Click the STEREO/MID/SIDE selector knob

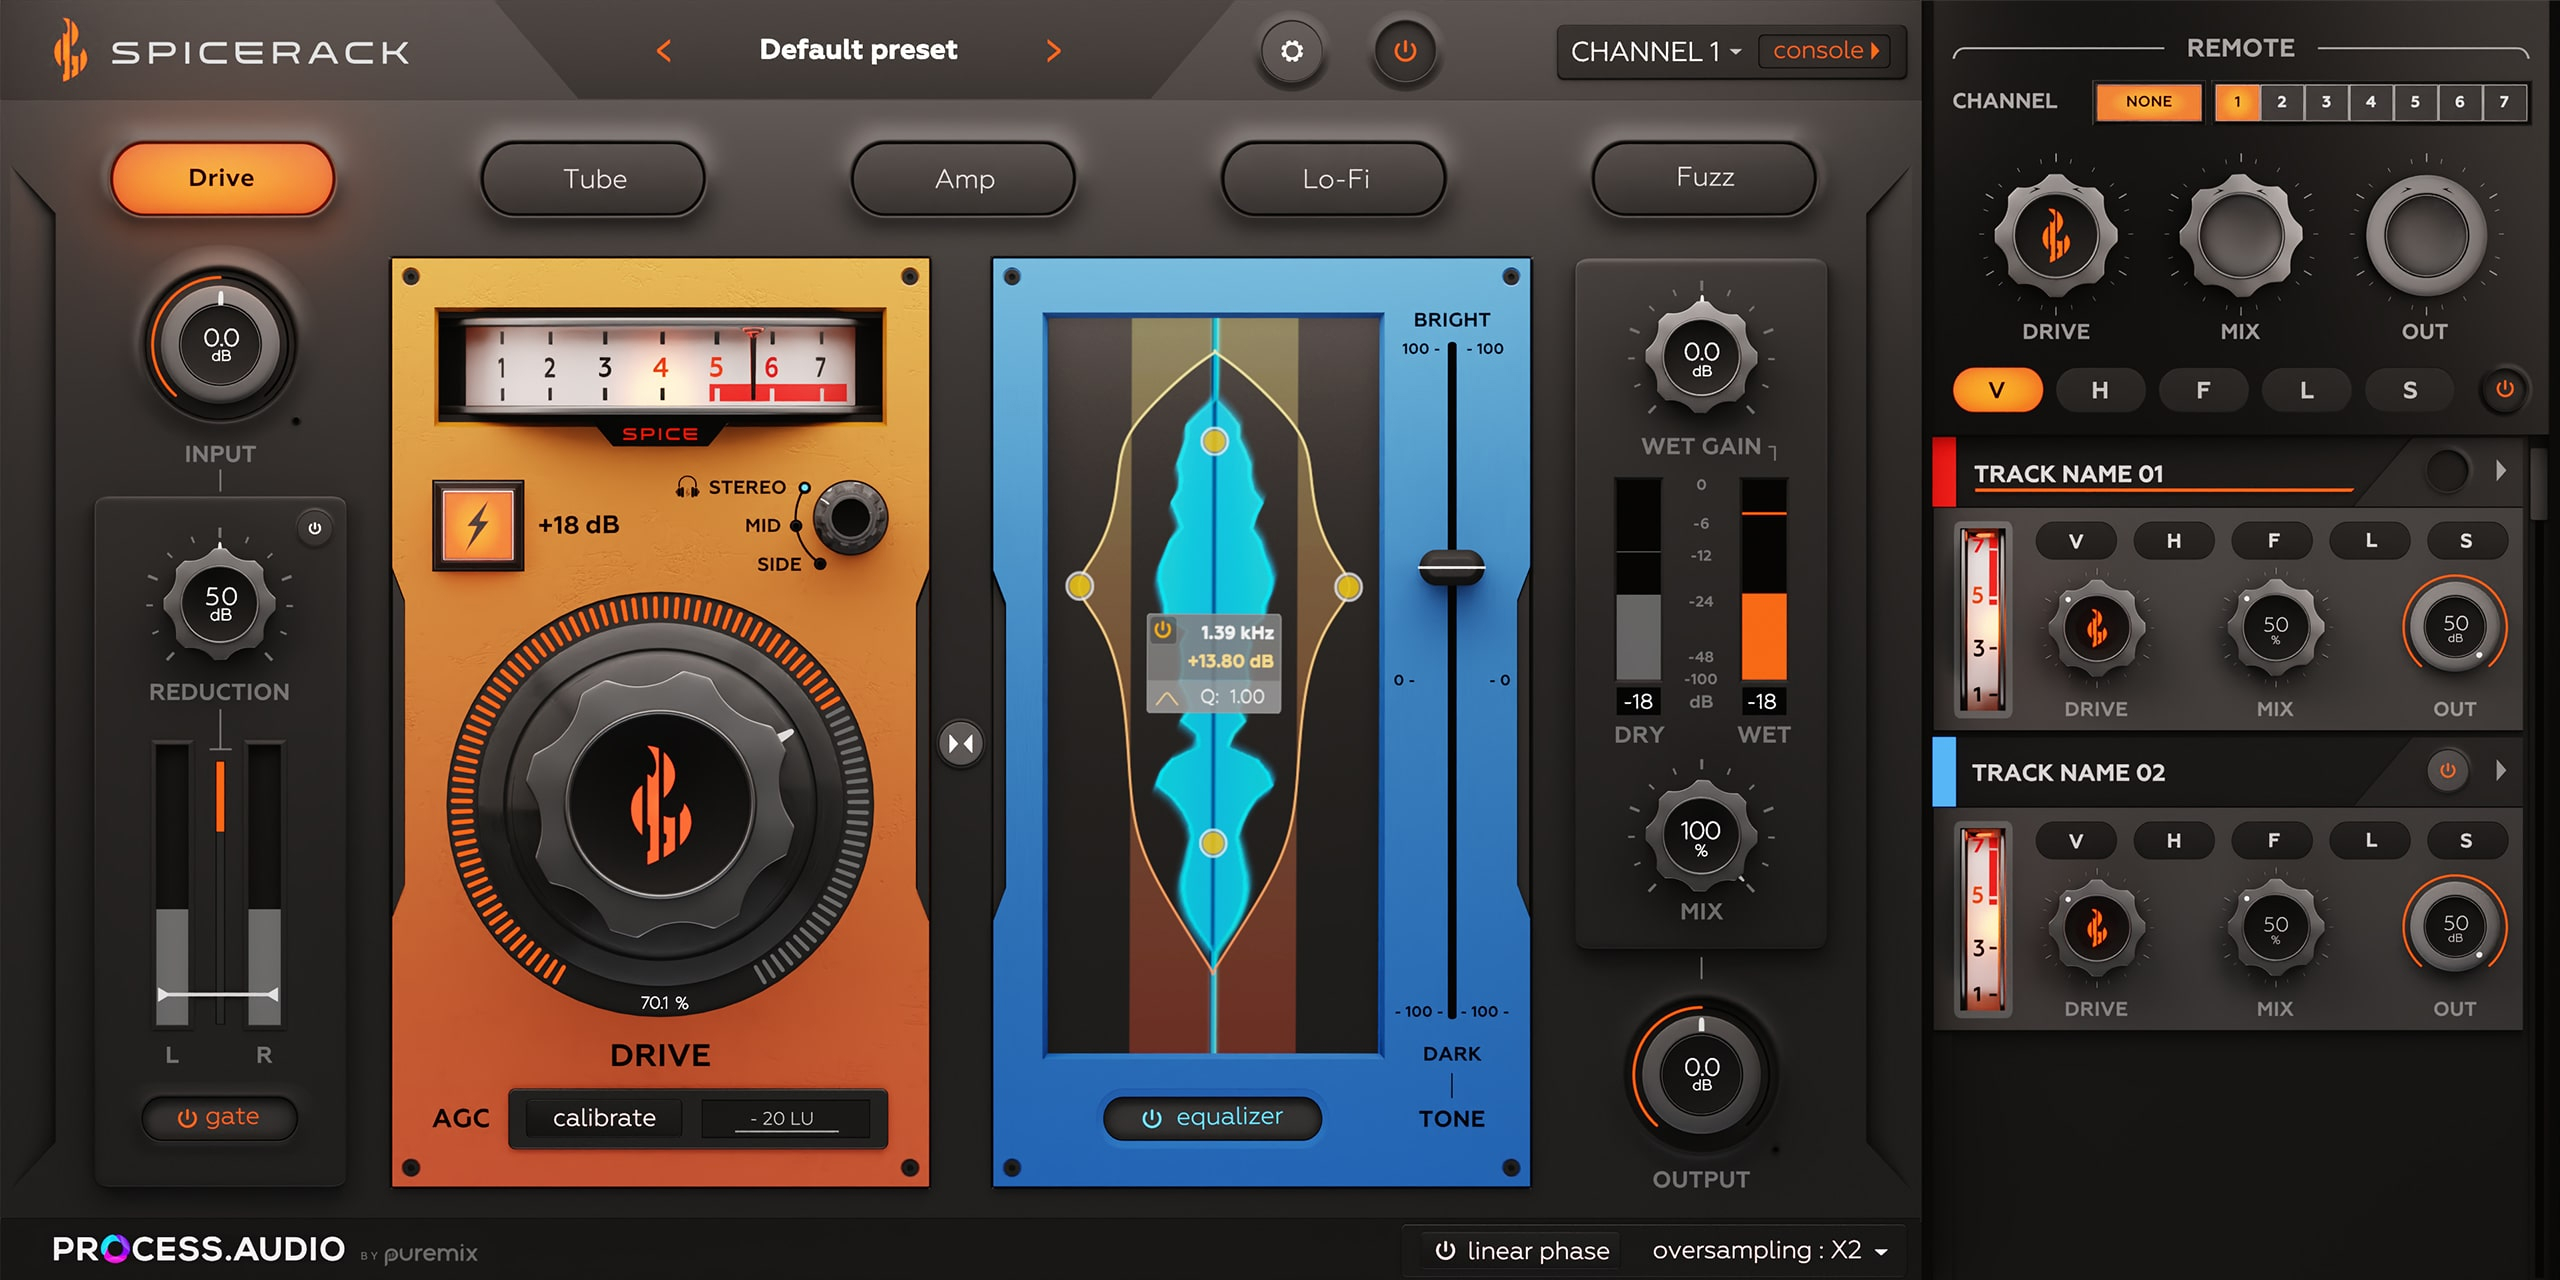(850, 519)
